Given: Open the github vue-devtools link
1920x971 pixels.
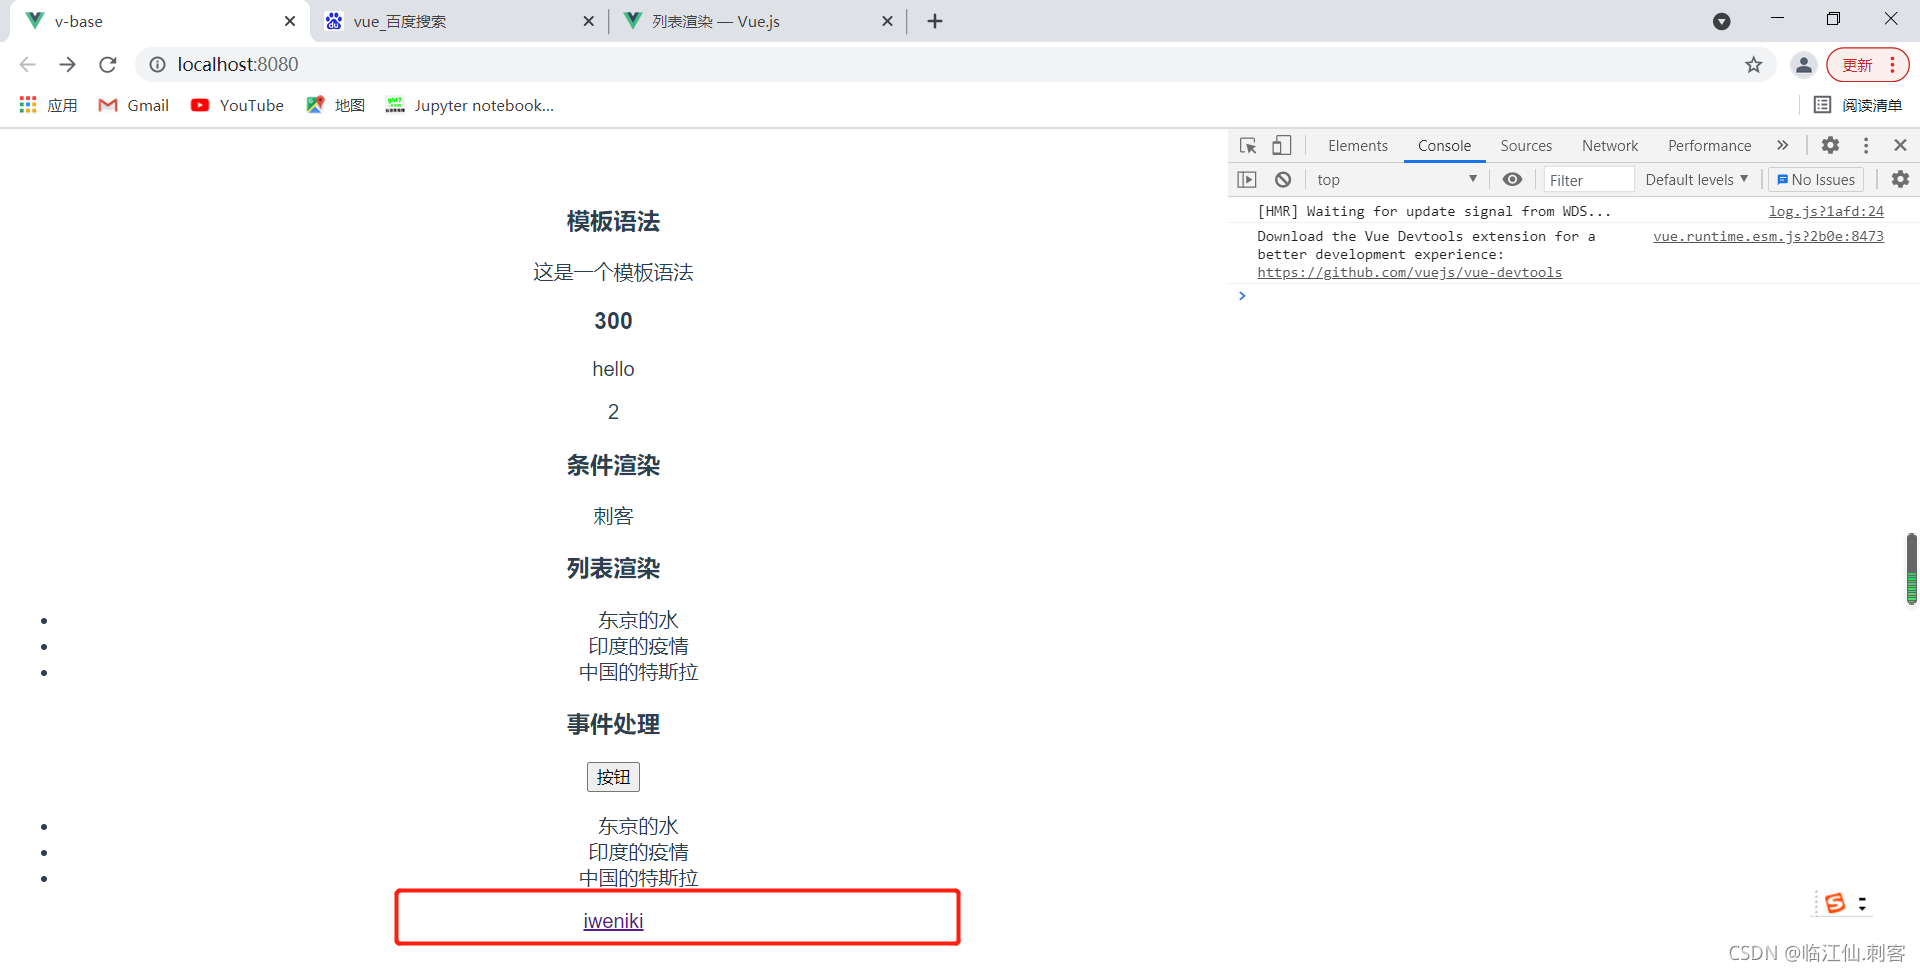Looking at the screenshot, I should point(1409,272).
